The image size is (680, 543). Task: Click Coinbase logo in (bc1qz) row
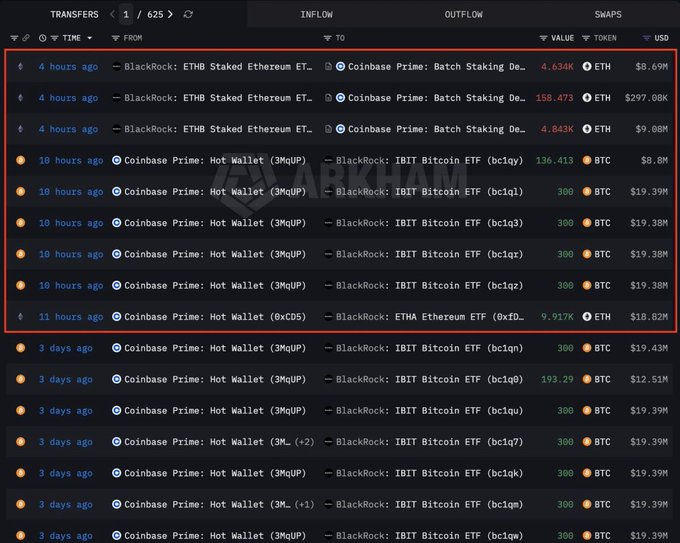click(116, 285)
